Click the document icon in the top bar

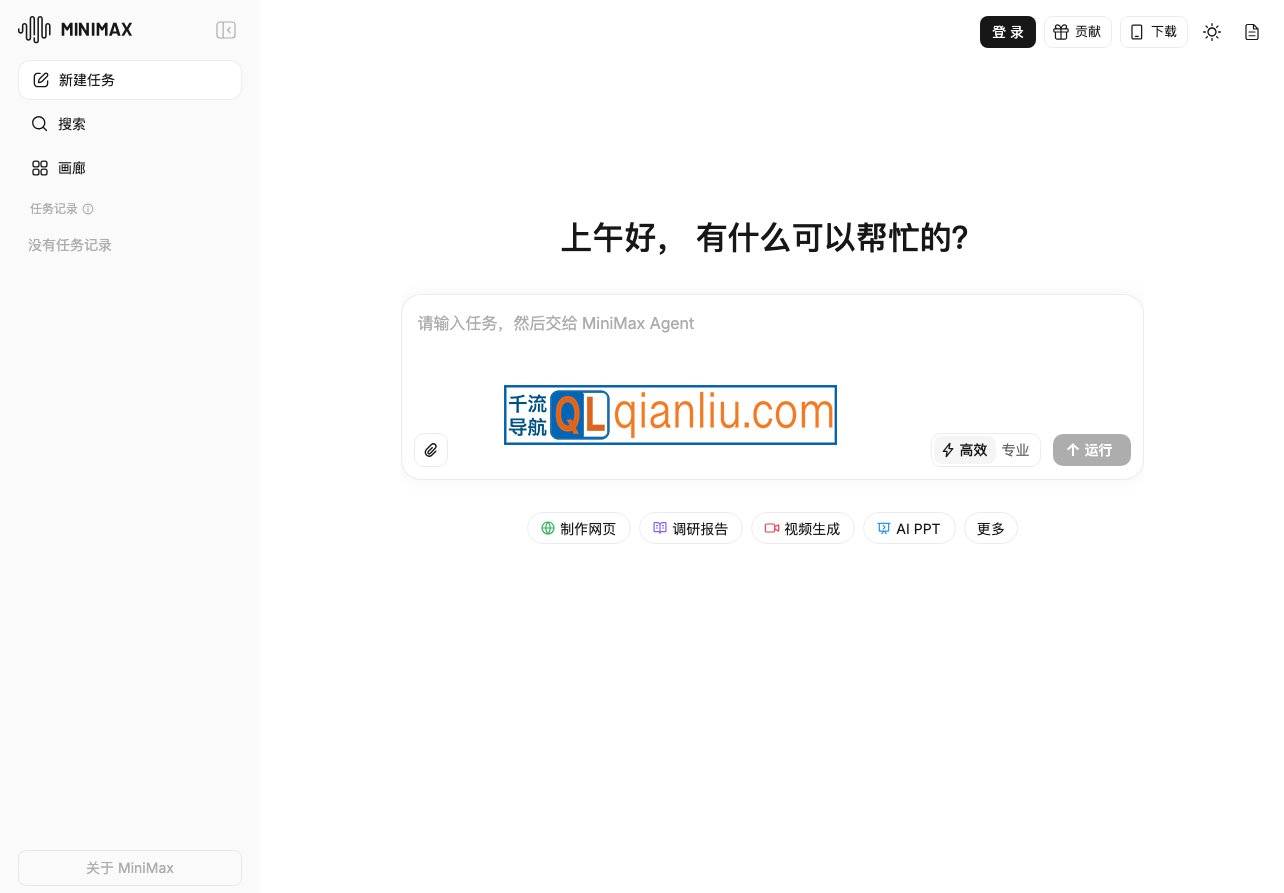point(1252,32)
